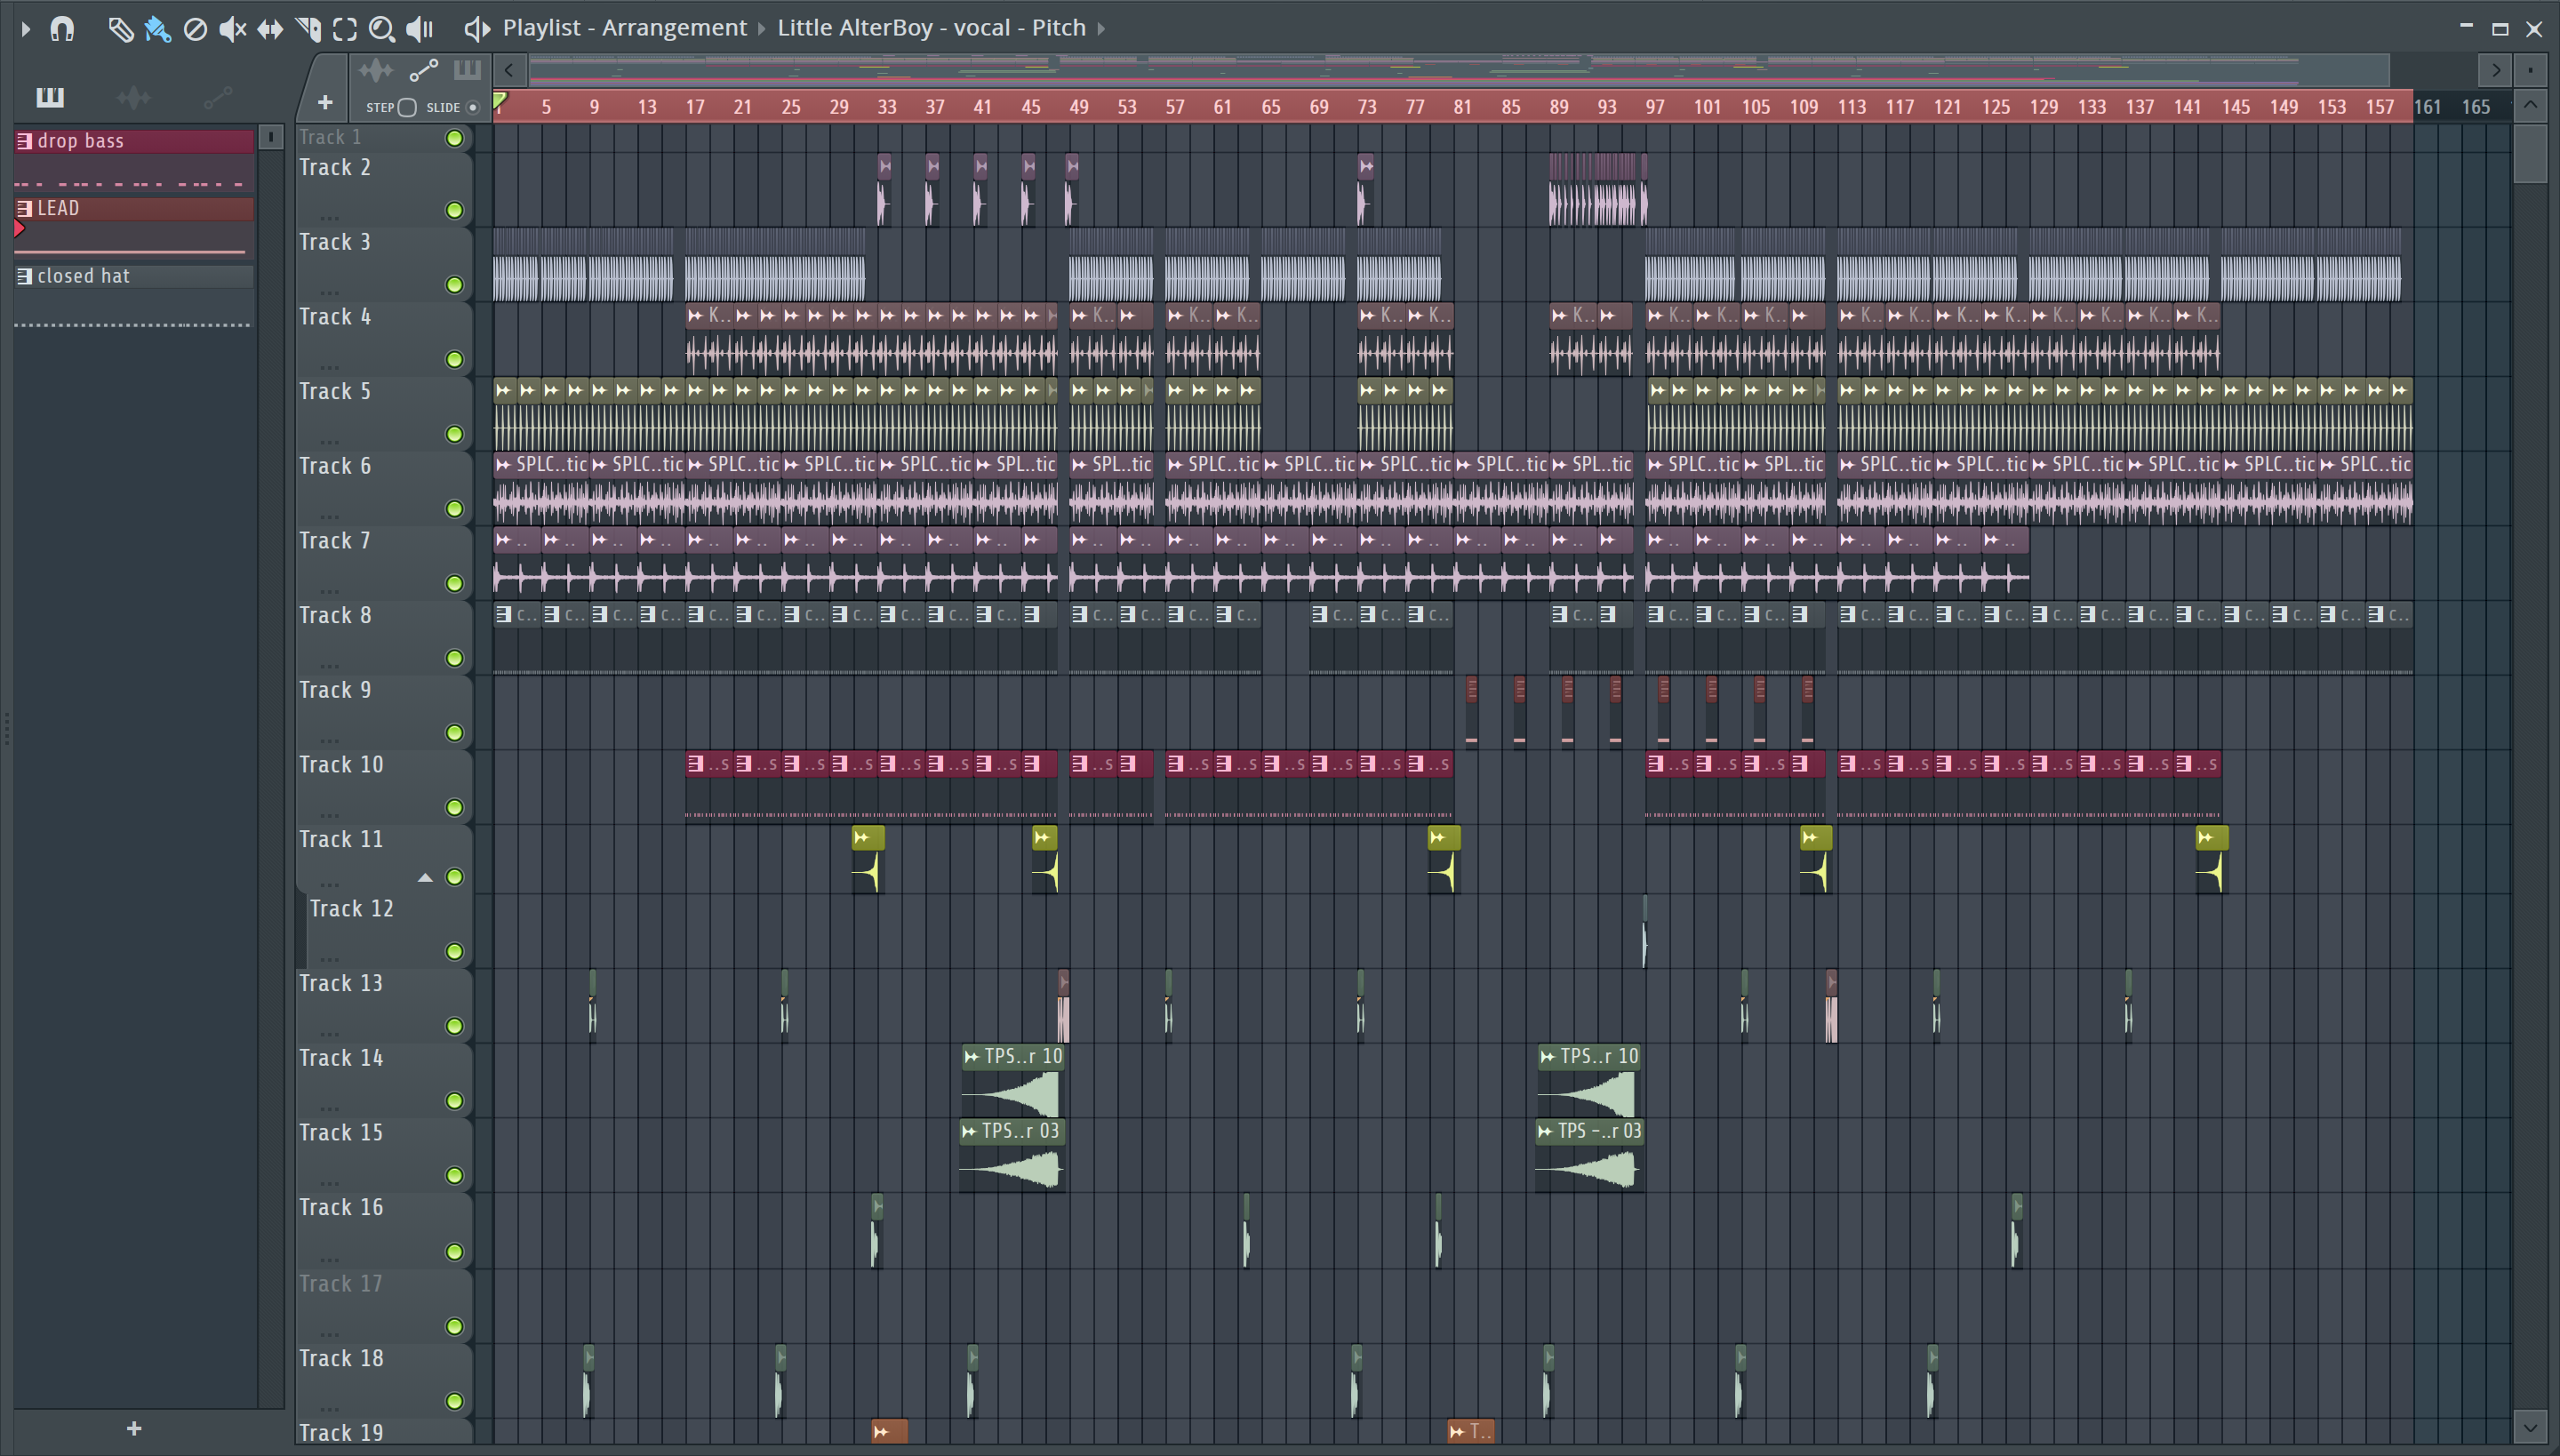Select the Select marquee tool

pyautogui.click(x=345, y=29)
